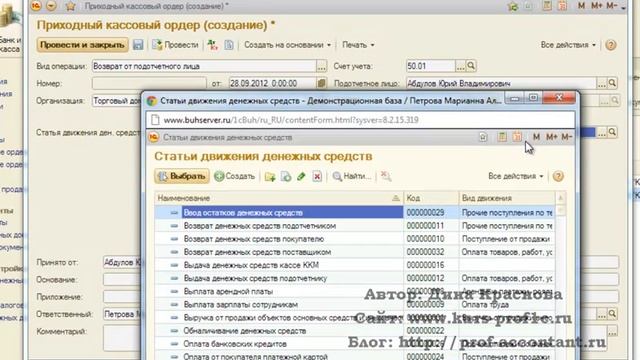The width and height of the screenshot is (640, 360).
Task: Select row Выплата зарплаты сотрудникам
Action: pyautogui.click(x=355, y=304)
